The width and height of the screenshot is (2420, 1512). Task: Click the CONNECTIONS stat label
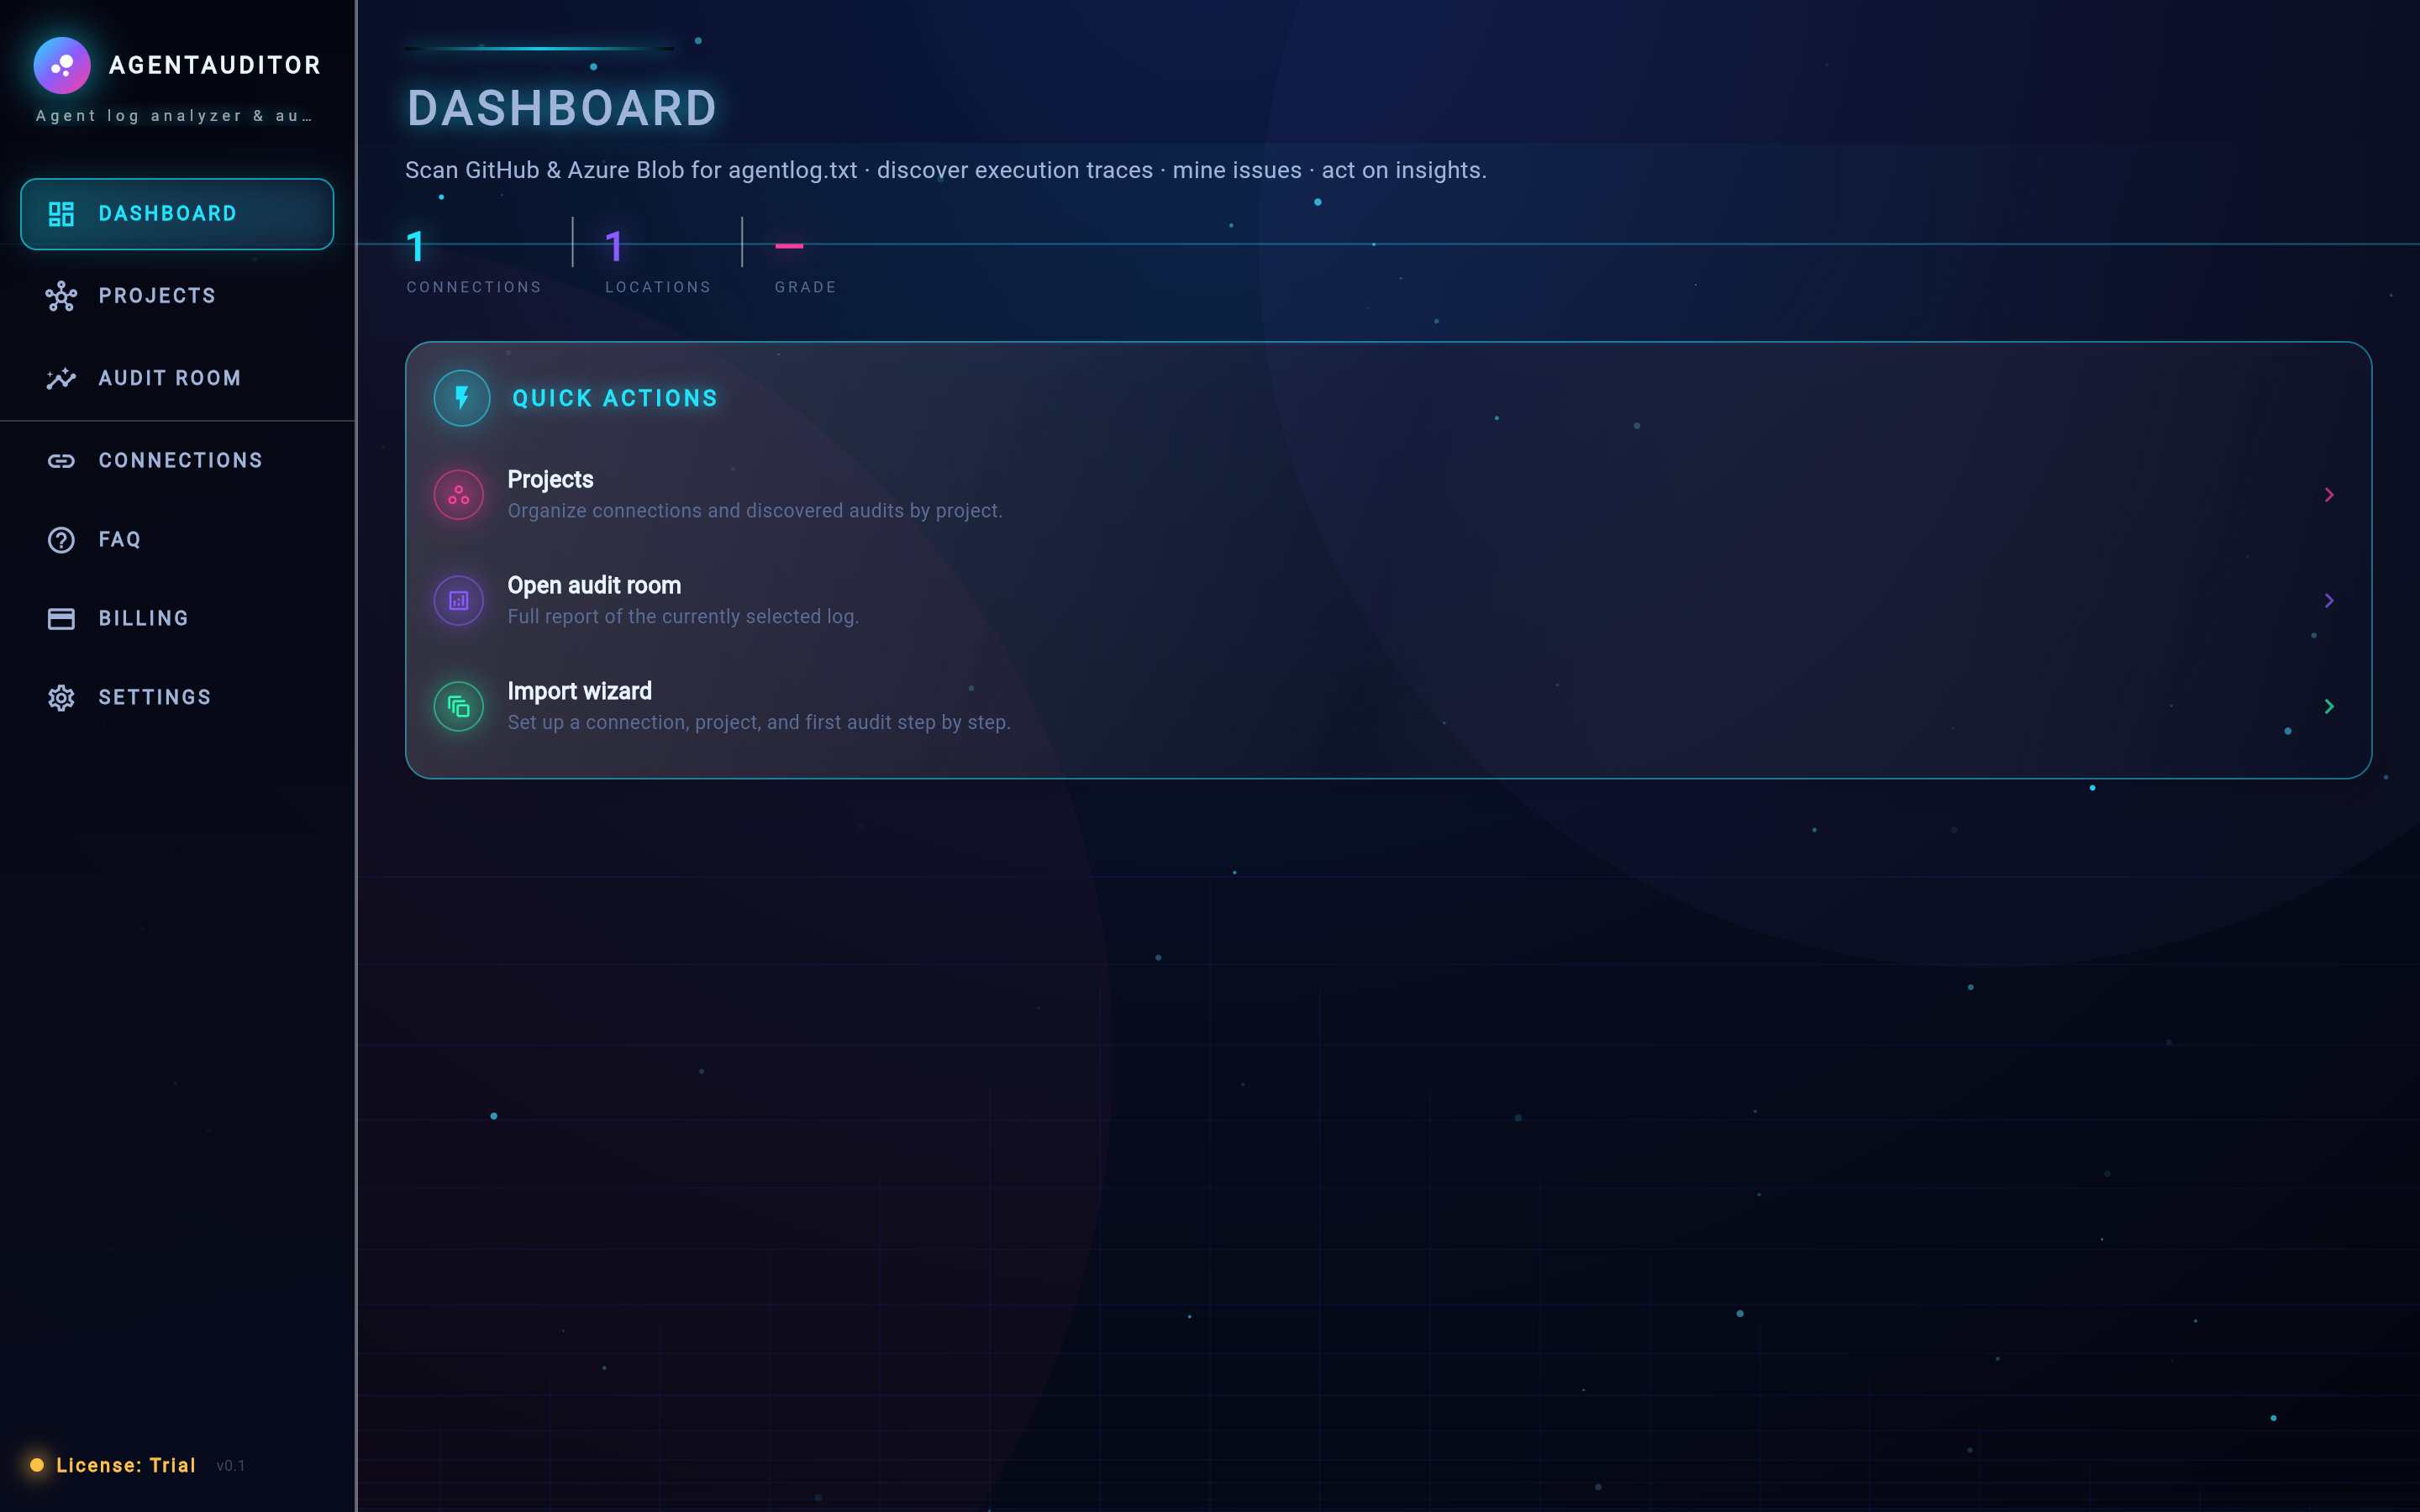pyautogui.click(x=474, y=288)
